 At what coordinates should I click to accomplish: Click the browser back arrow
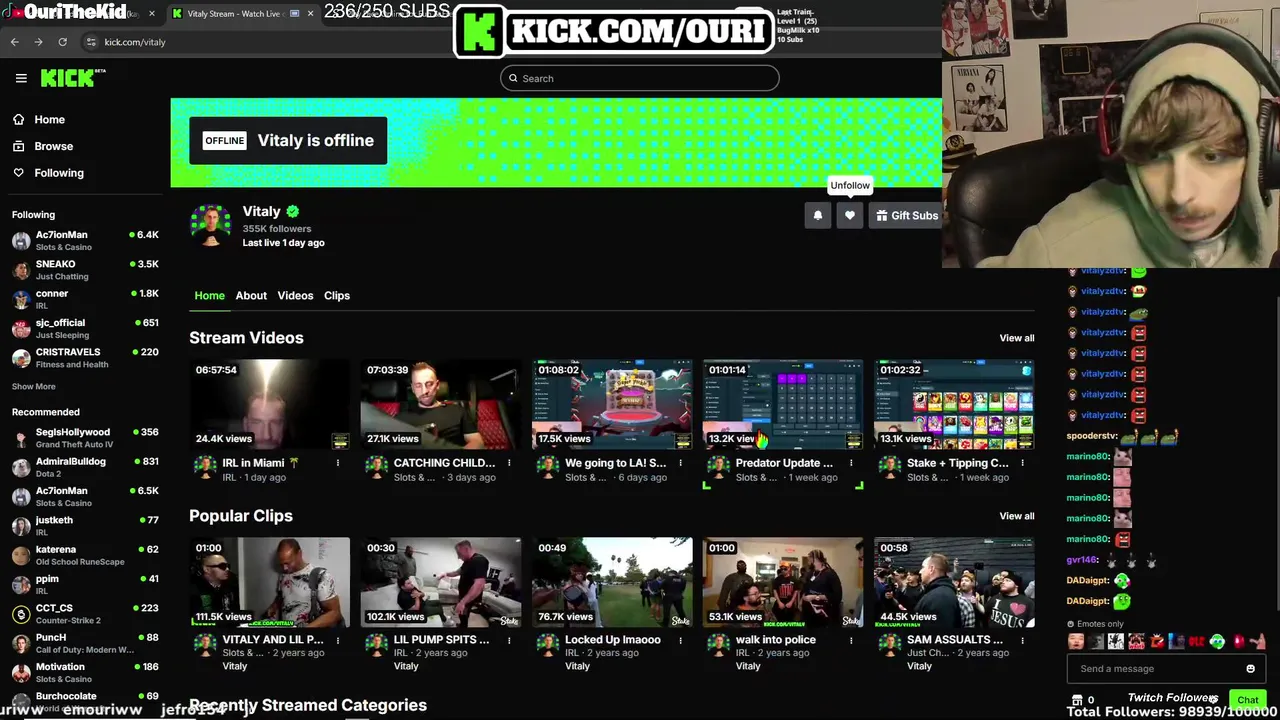coord(15,42)
